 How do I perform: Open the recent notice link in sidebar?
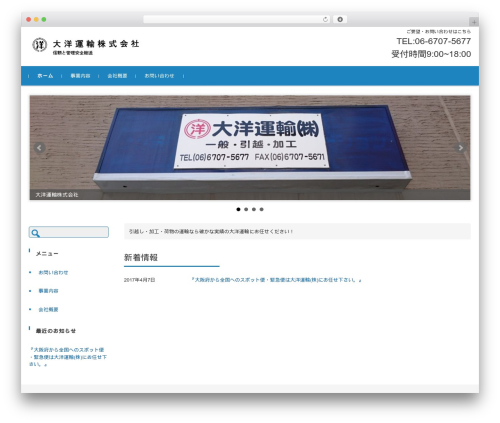[x=68, y=357]
